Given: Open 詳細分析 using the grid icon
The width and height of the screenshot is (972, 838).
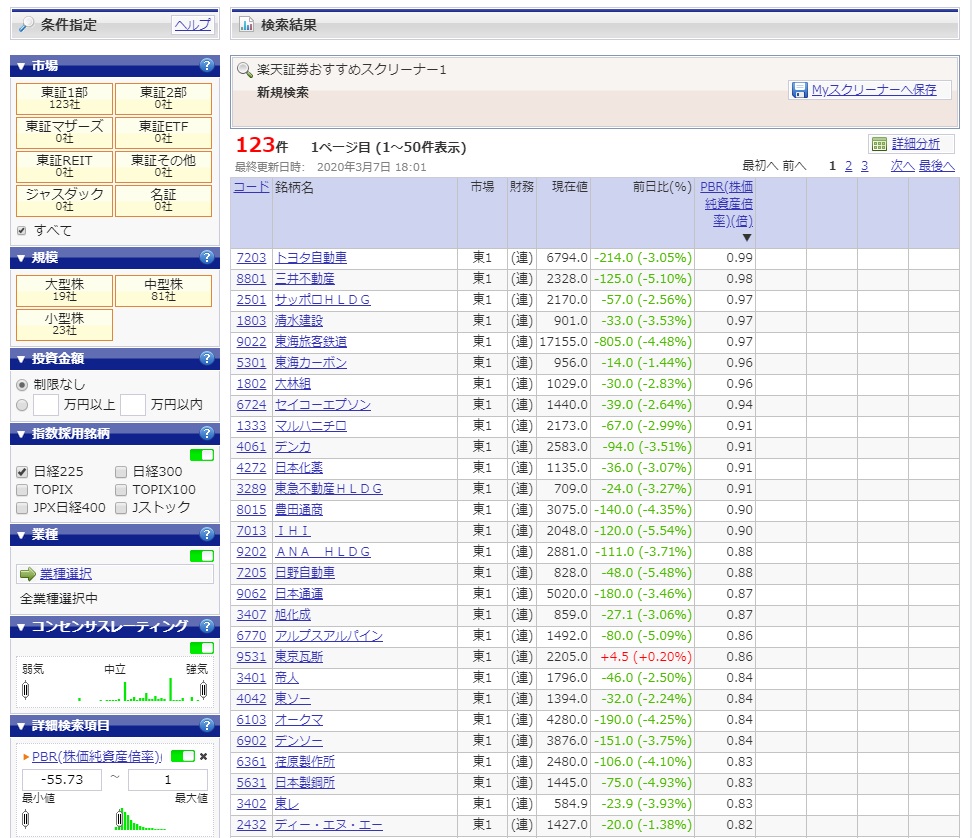Looking at the screenshot, I should [x=879, y=144].
